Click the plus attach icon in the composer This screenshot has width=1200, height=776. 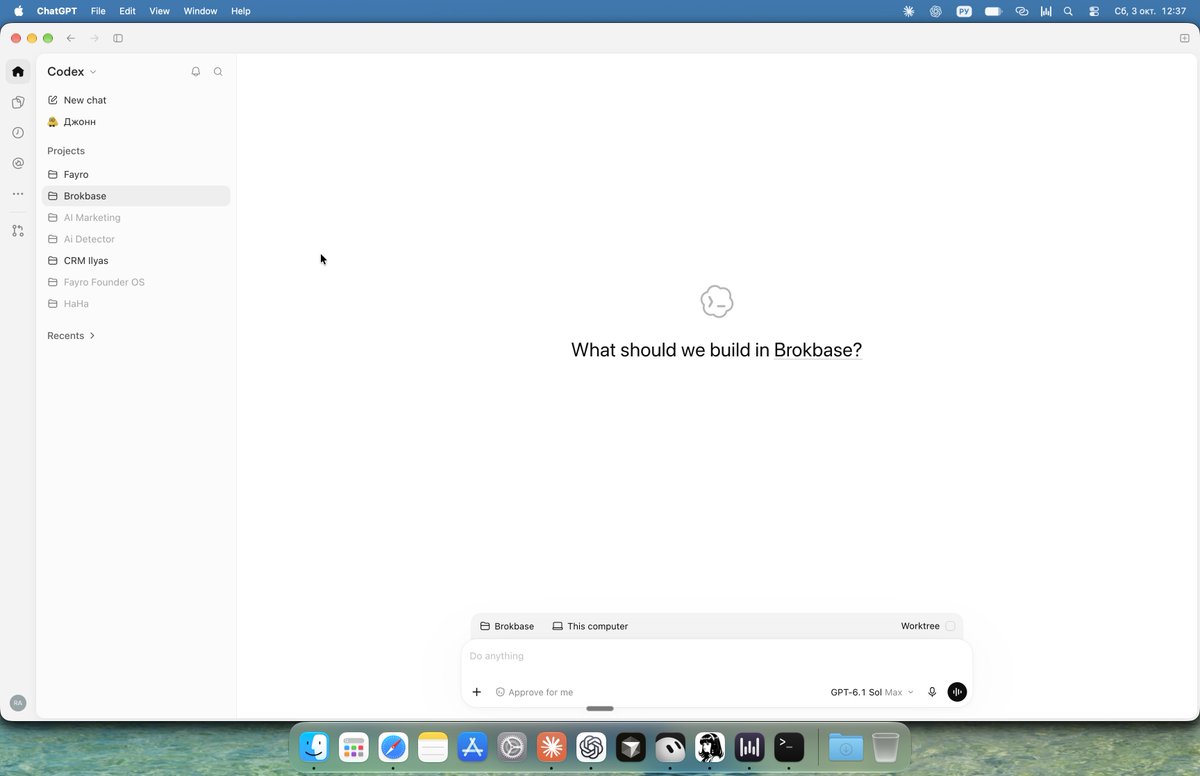click(x=477, y=692)
